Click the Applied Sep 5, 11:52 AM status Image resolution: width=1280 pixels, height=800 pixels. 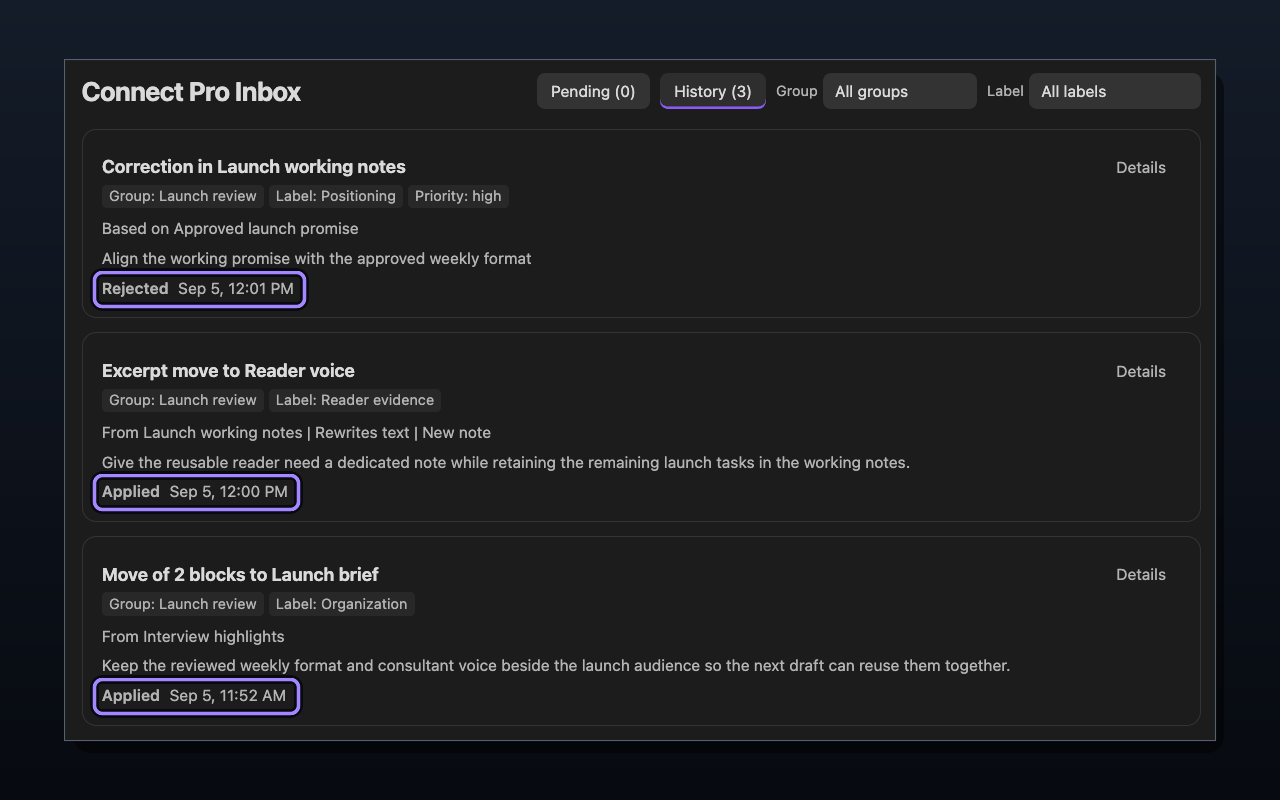(196, 696)
